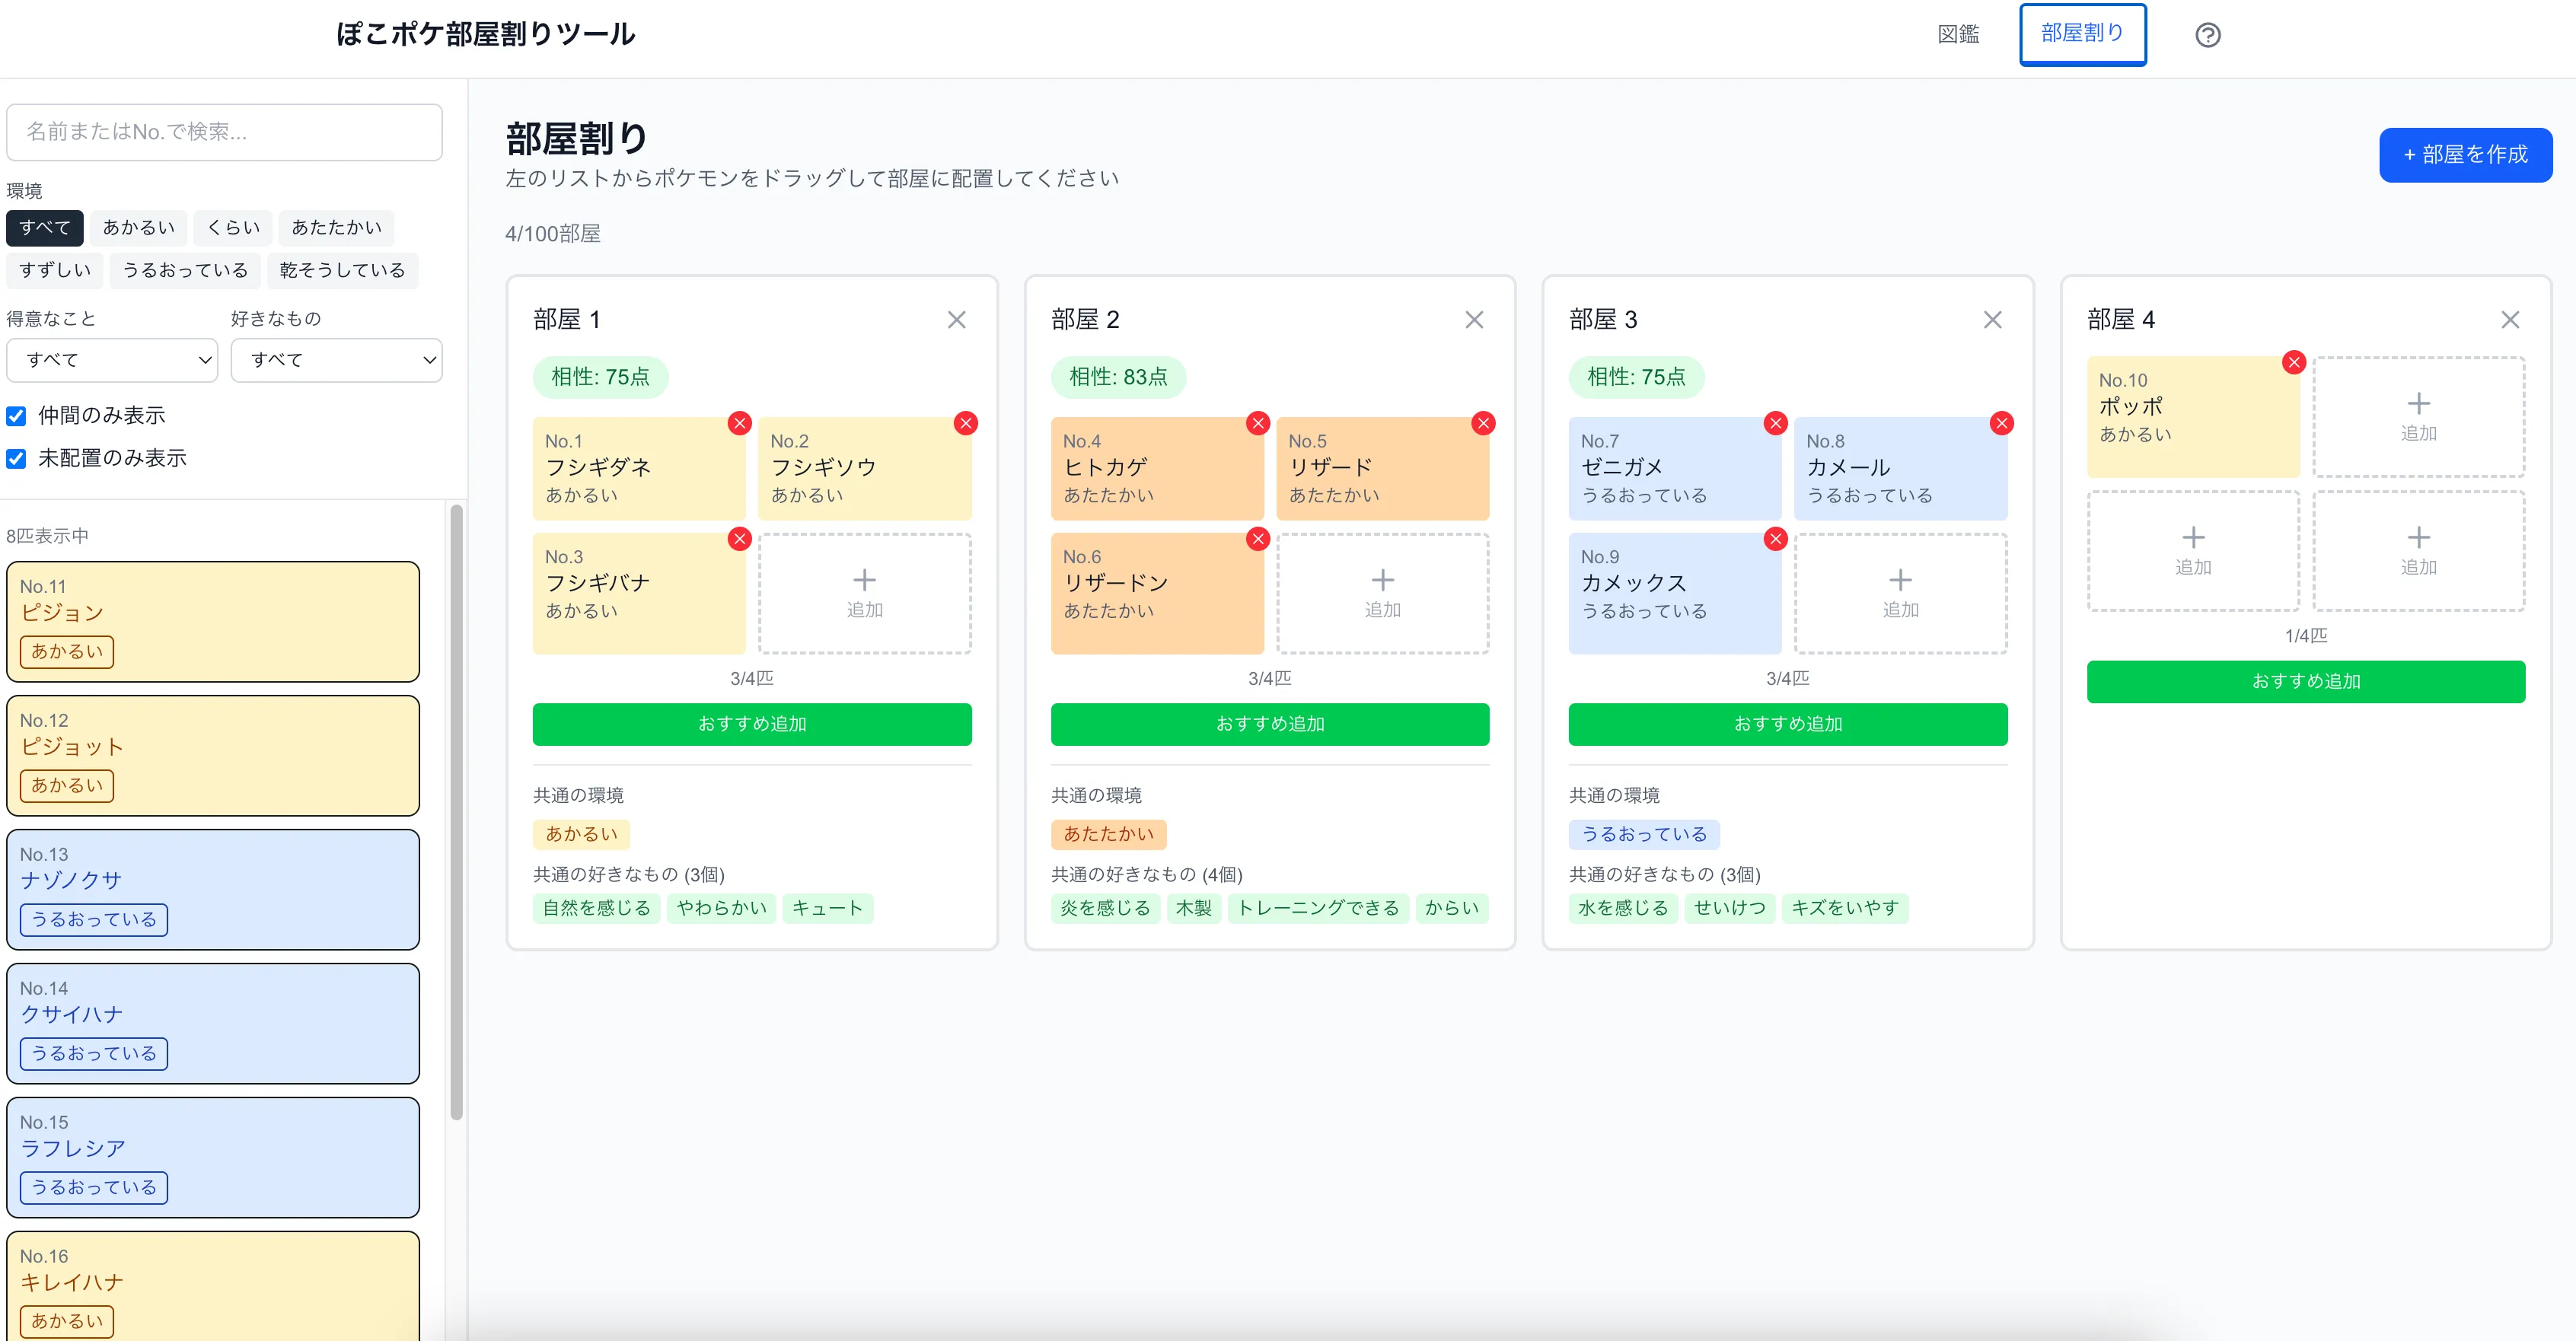Open the 好きなもの dropdown
The height and width of the screenshot is (1341, 2576).
[x=336, y=360]
